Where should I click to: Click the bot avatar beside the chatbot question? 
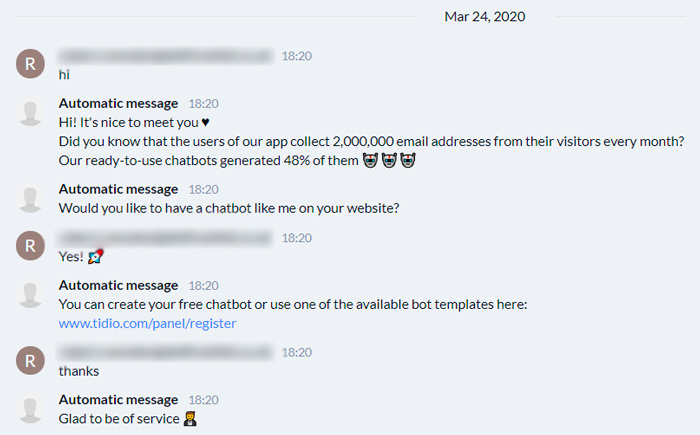(x=30, y=199)
